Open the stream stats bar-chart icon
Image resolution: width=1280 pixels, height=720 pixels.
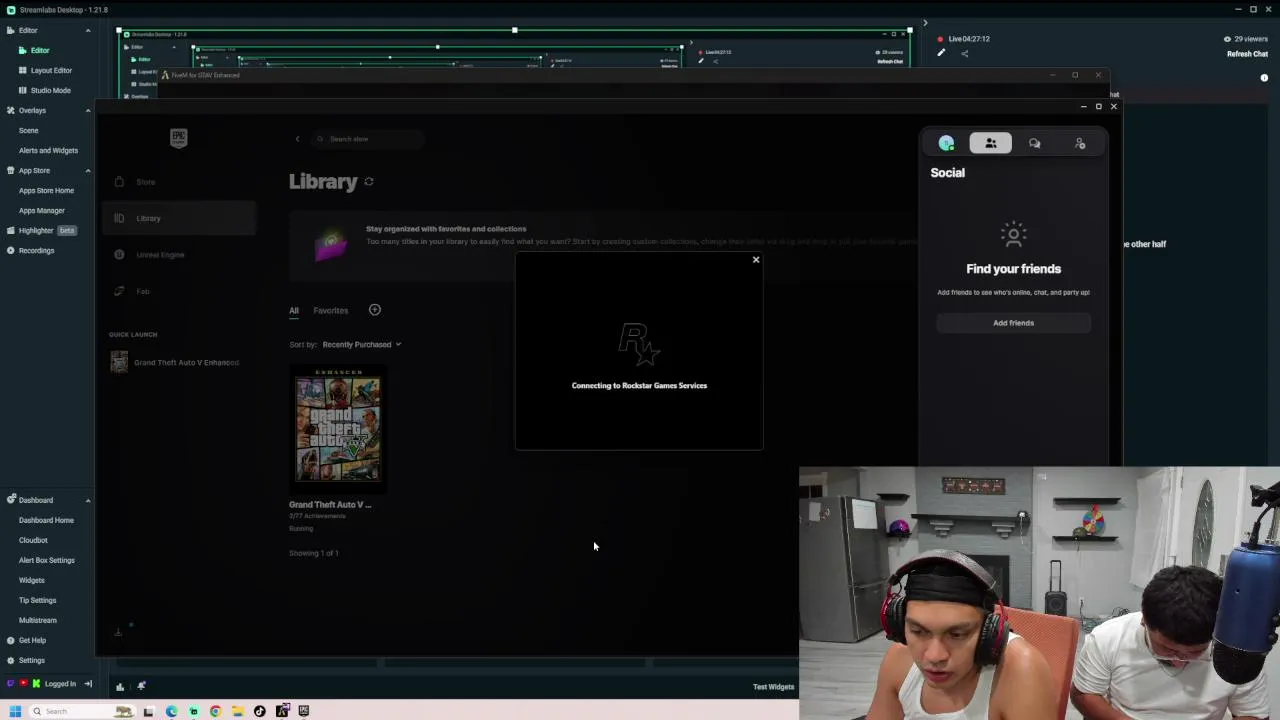click(120, 686)
